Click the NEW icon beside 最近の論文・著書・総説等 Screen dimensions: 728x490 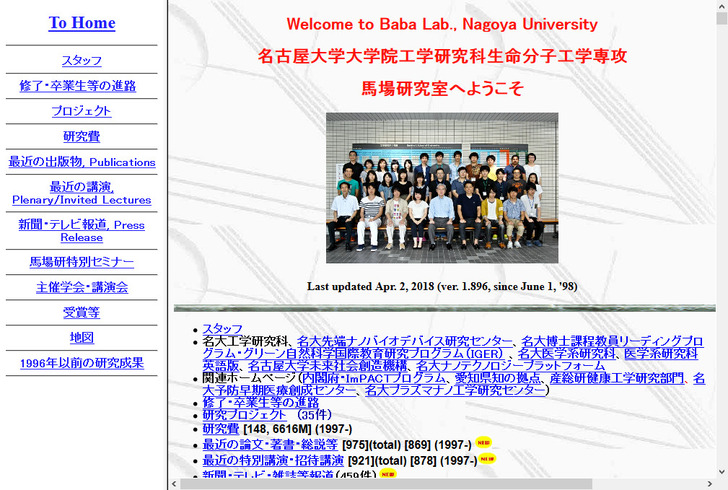click(x=483, y=442)
